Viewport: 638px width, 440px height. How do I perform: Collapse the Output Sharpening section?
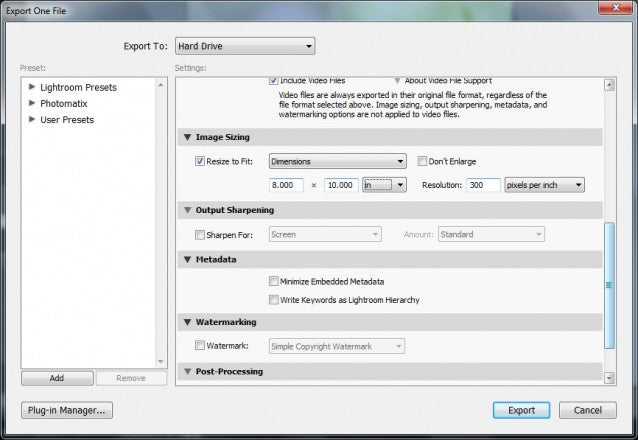click(187, 211)
